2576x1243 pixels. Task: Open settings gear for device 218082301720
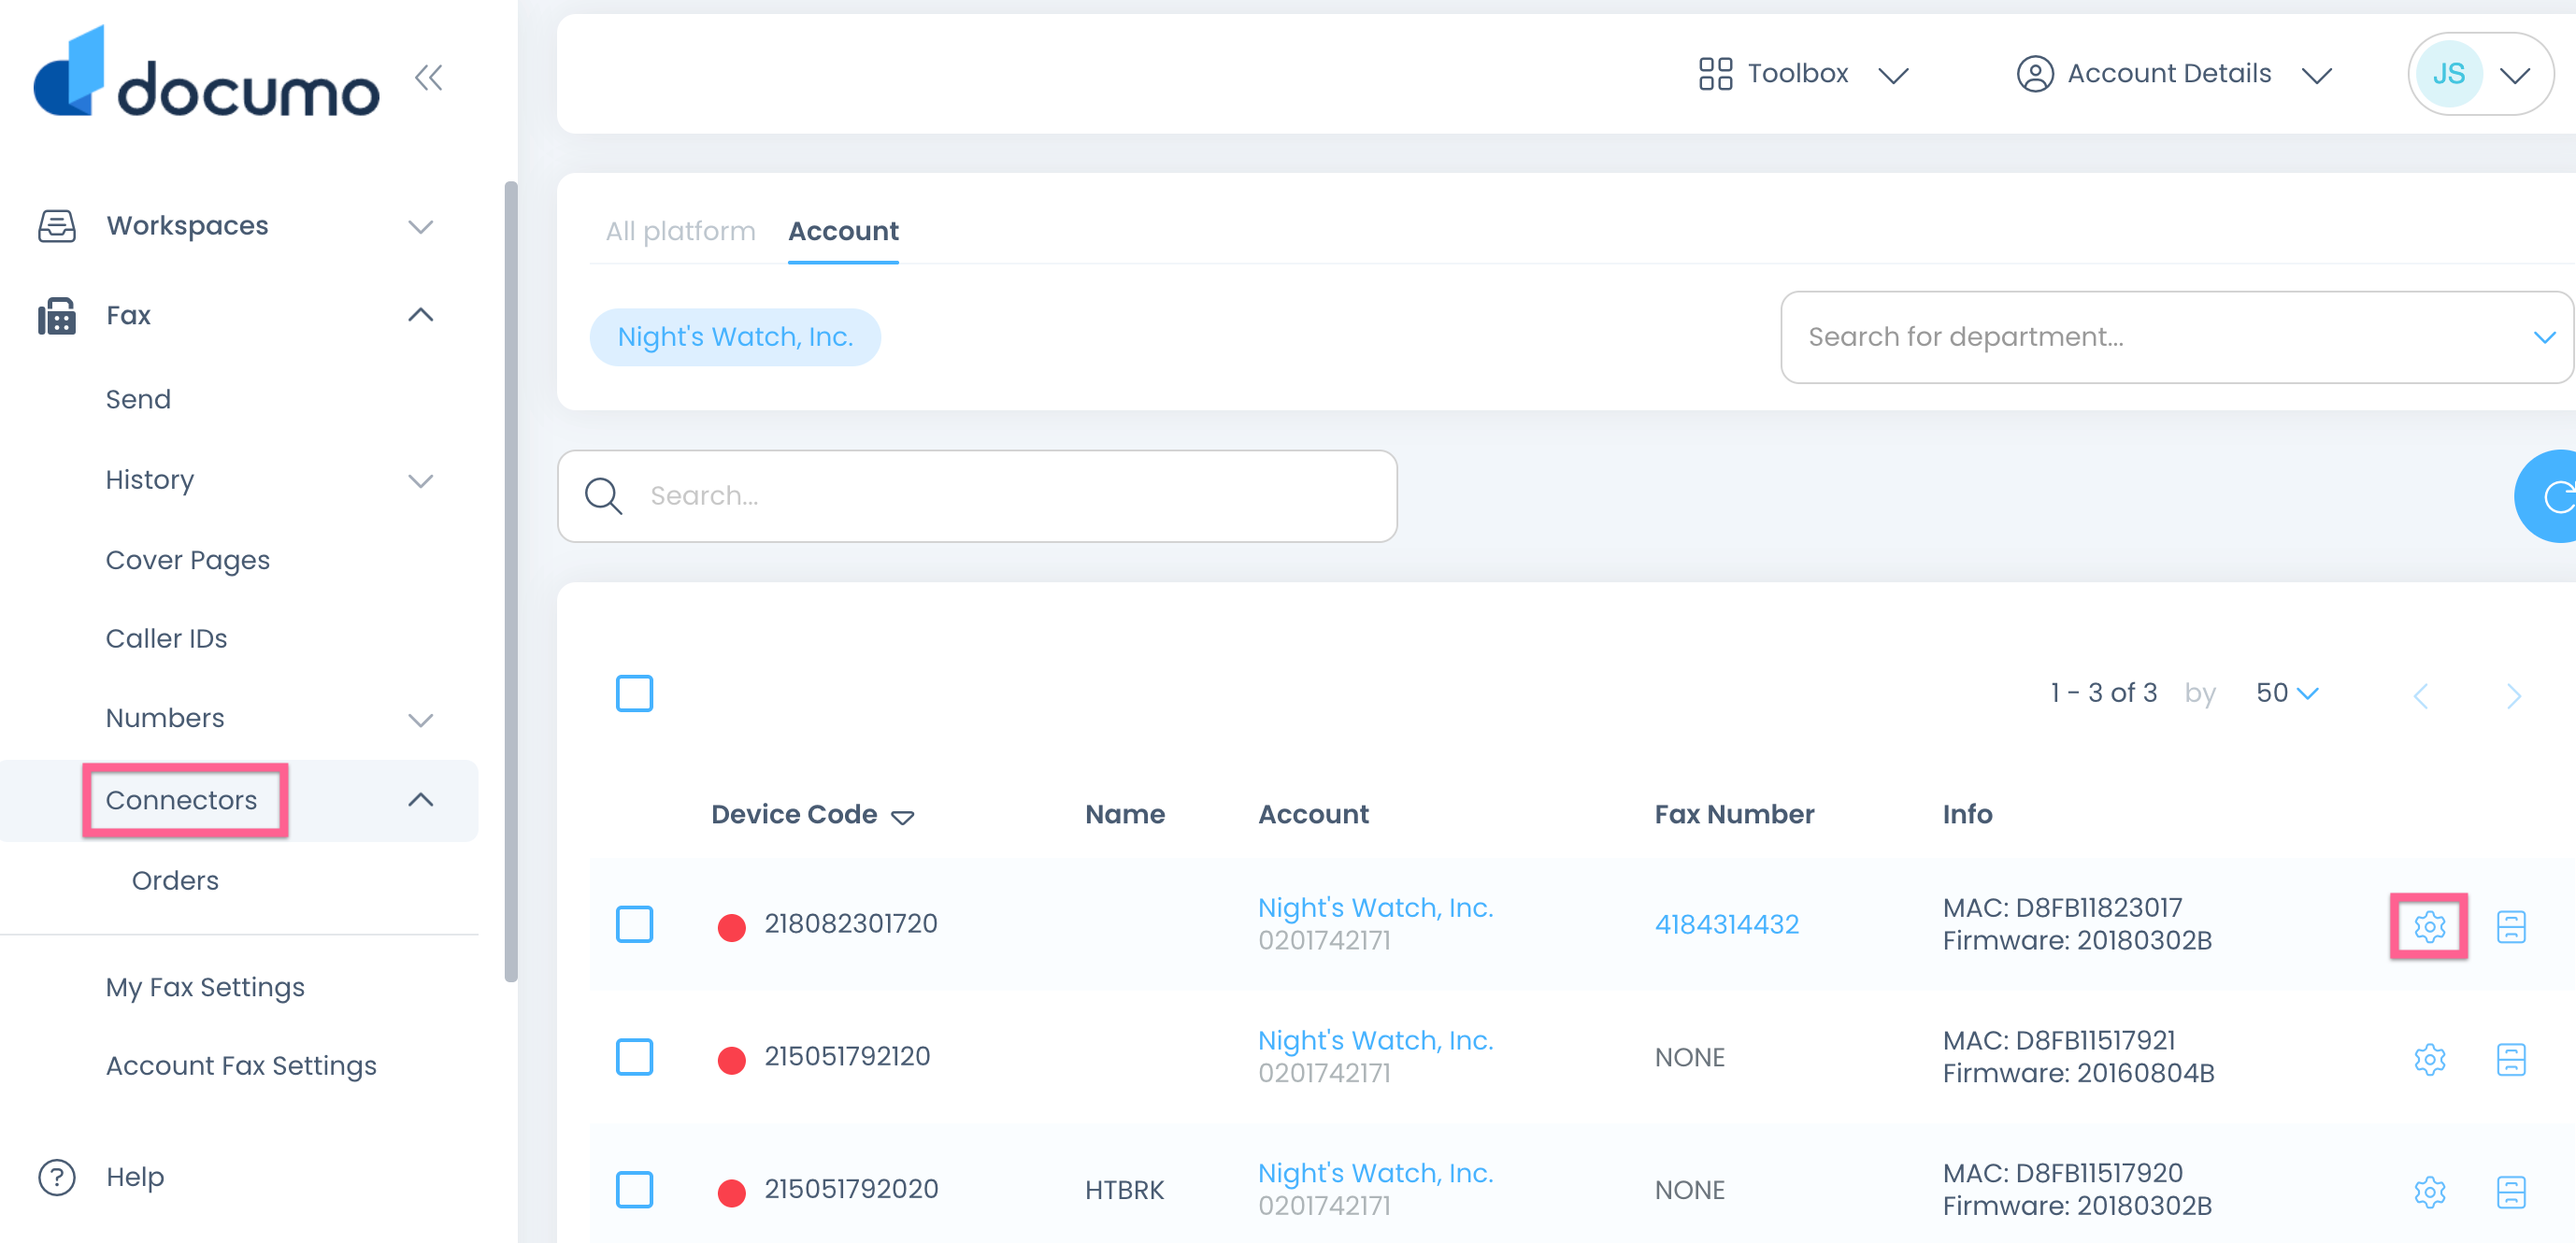(x=2429, y=926)
